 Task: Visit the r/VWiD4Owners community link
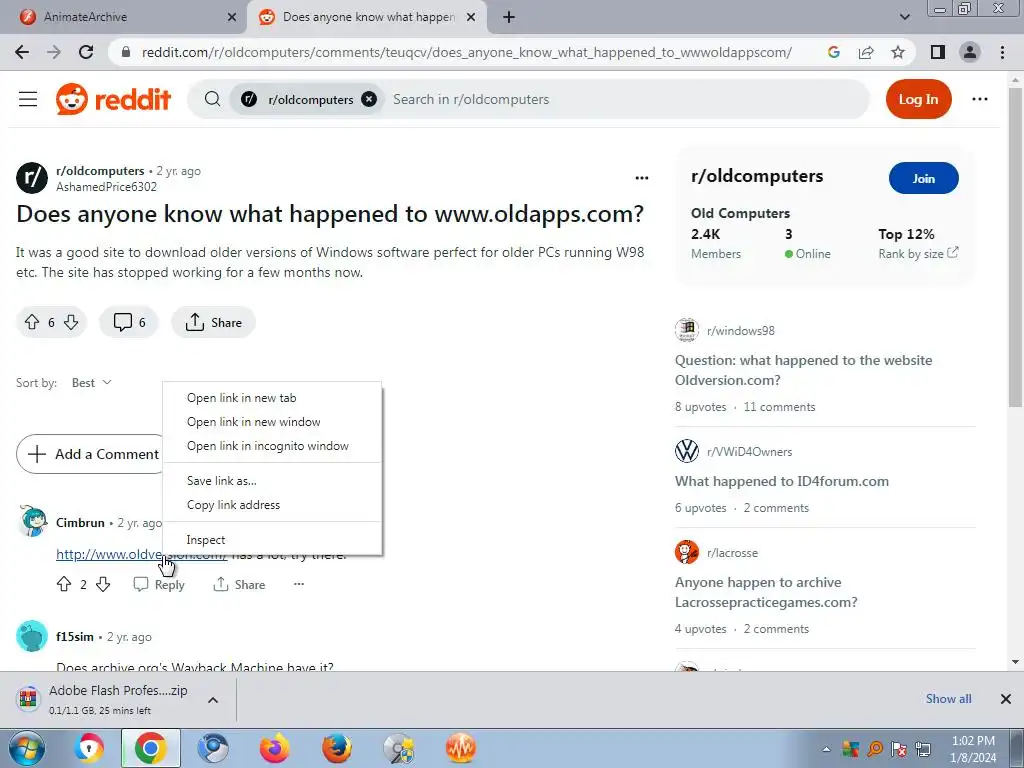[749, 452]
